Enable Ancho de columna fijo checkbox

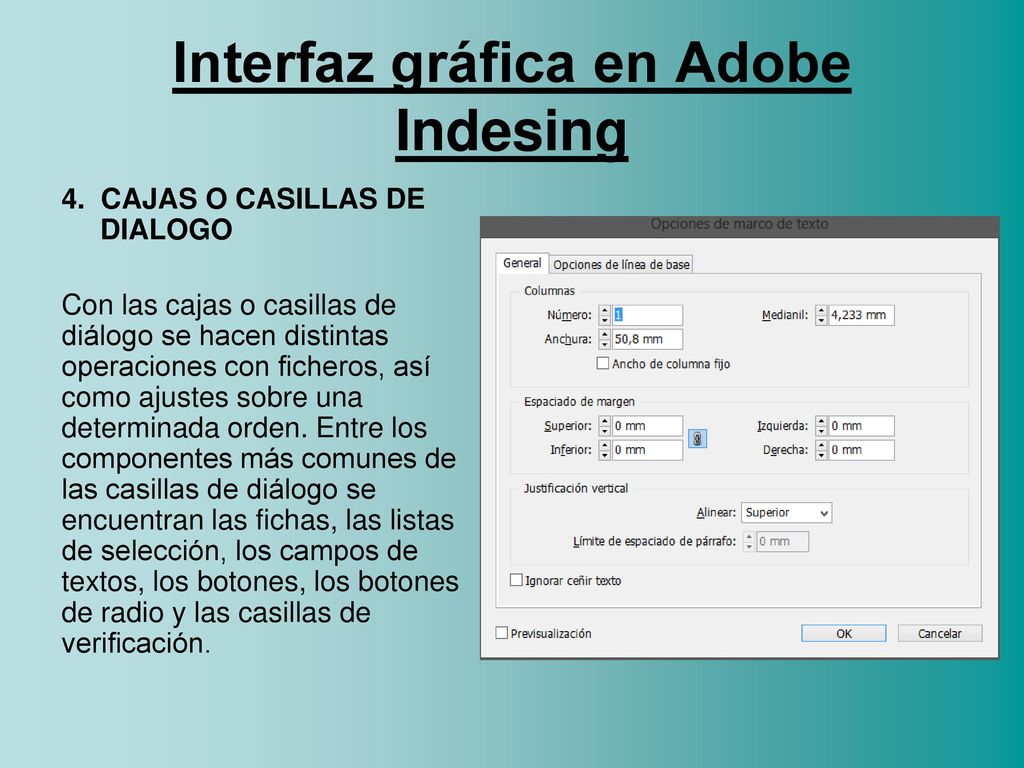(603, 363)
